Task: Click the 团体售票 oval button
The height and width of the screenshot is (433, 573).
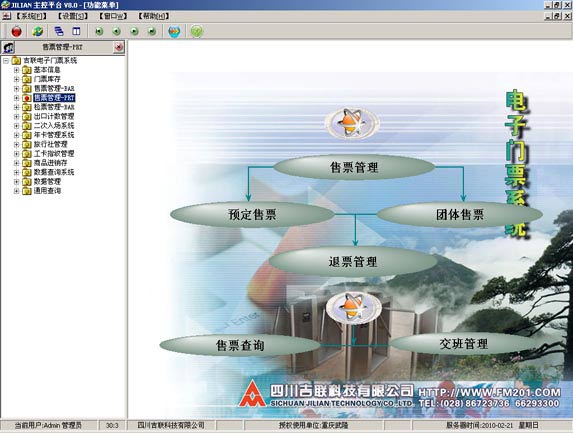Action: click(x=459, y=214)
